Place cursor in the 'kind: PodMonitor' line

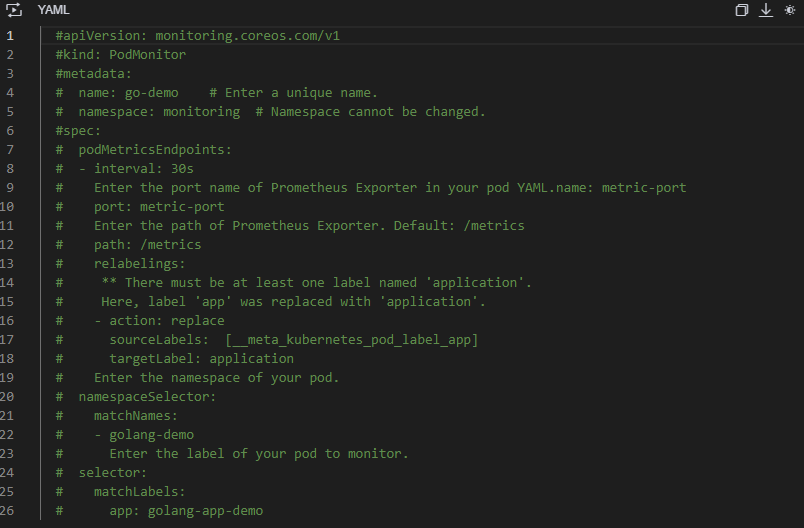[120, 55]
